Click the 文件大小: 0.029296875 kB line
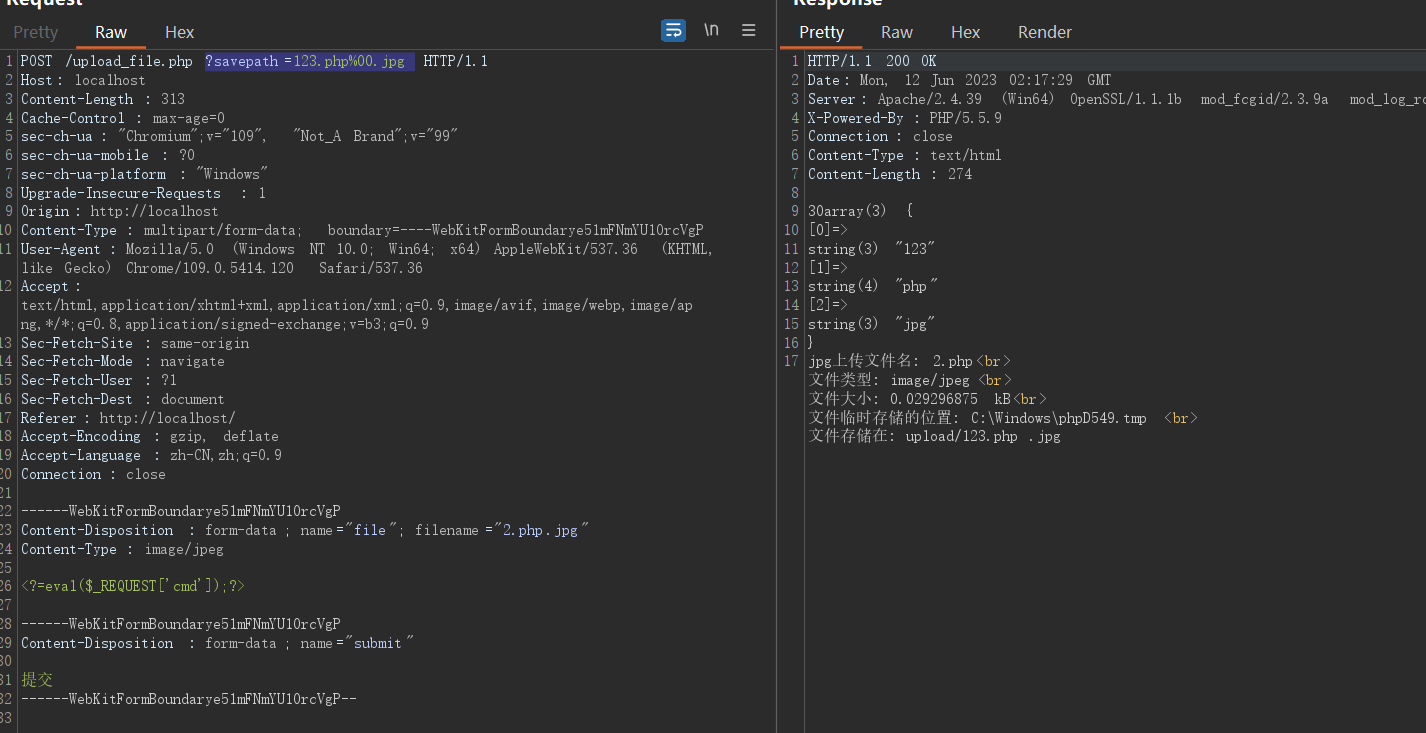This screenshot has width=1426, height=733. coord(928,399)
